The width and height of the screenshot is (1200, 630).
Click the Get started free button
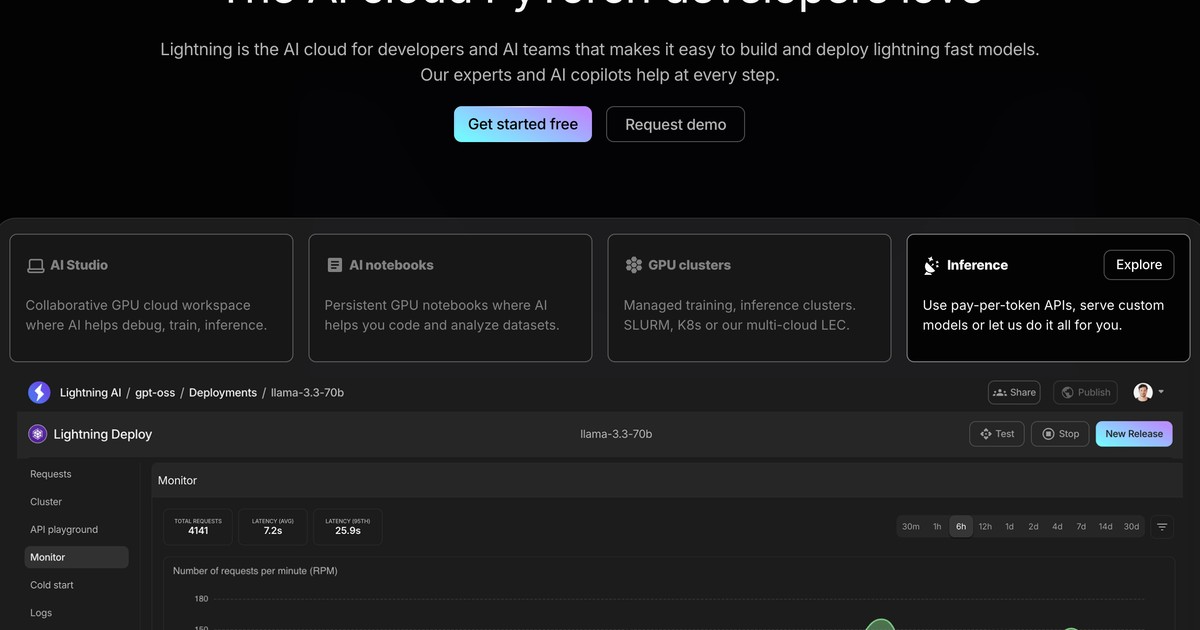click(523, 124)
